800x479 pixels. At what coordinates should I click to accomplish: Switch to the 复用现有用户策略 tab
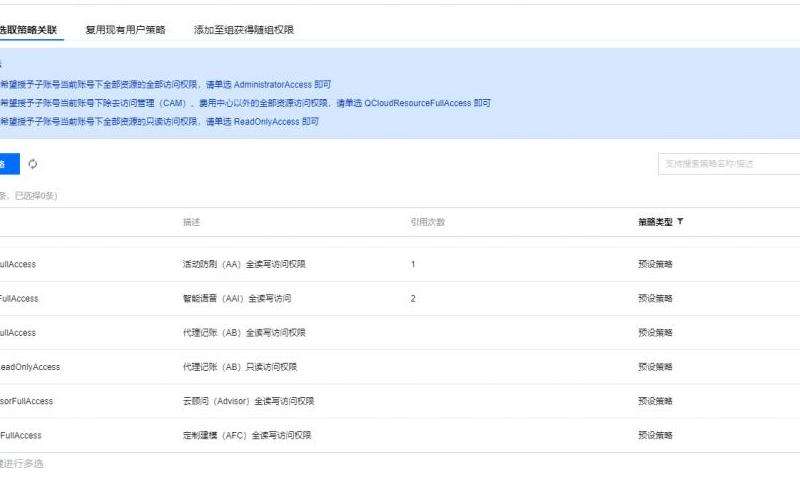click(x=127, y=30)
